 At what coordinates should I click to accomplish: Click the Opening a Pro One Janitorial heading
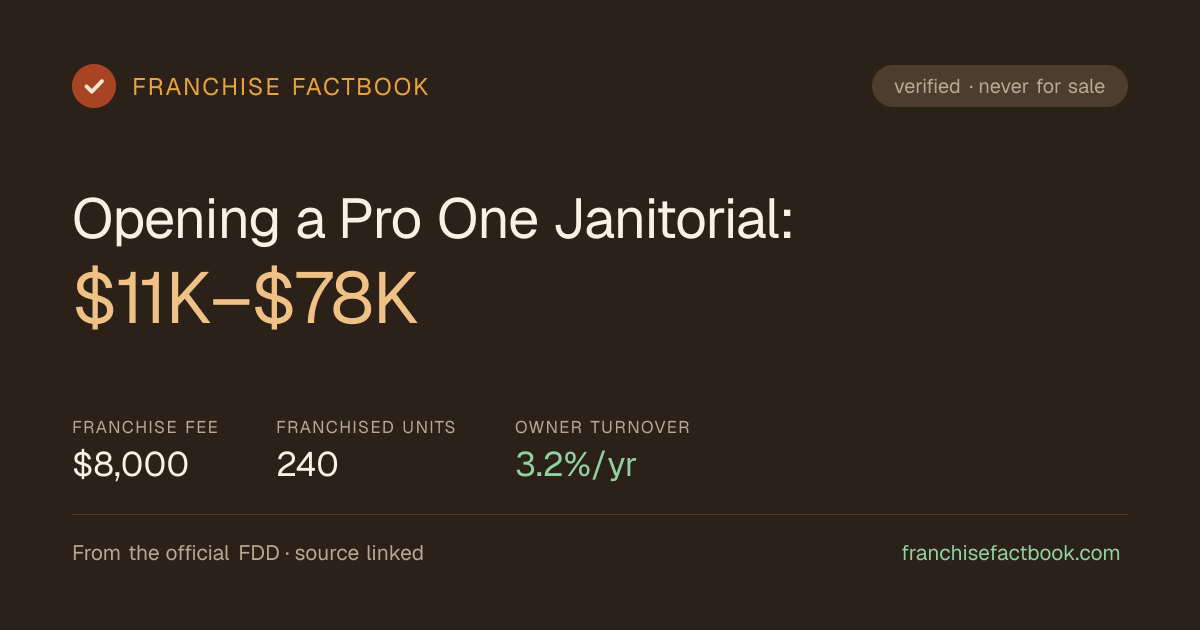tap(433, 219)
